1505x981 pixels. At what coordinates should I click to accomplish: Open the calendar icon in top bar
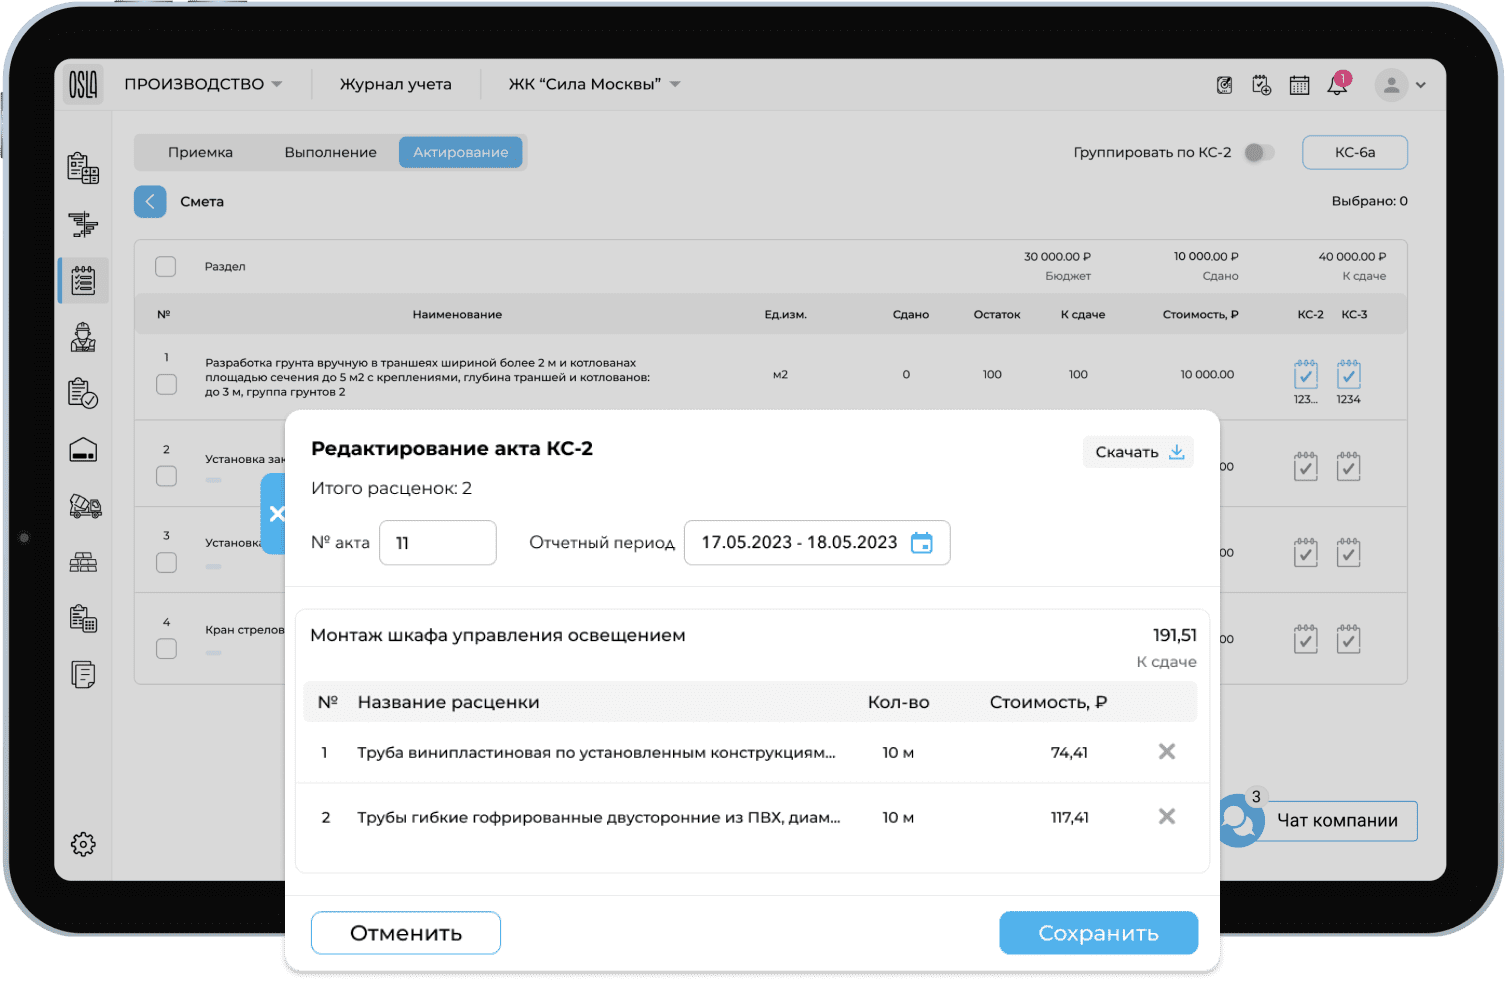1299,85
